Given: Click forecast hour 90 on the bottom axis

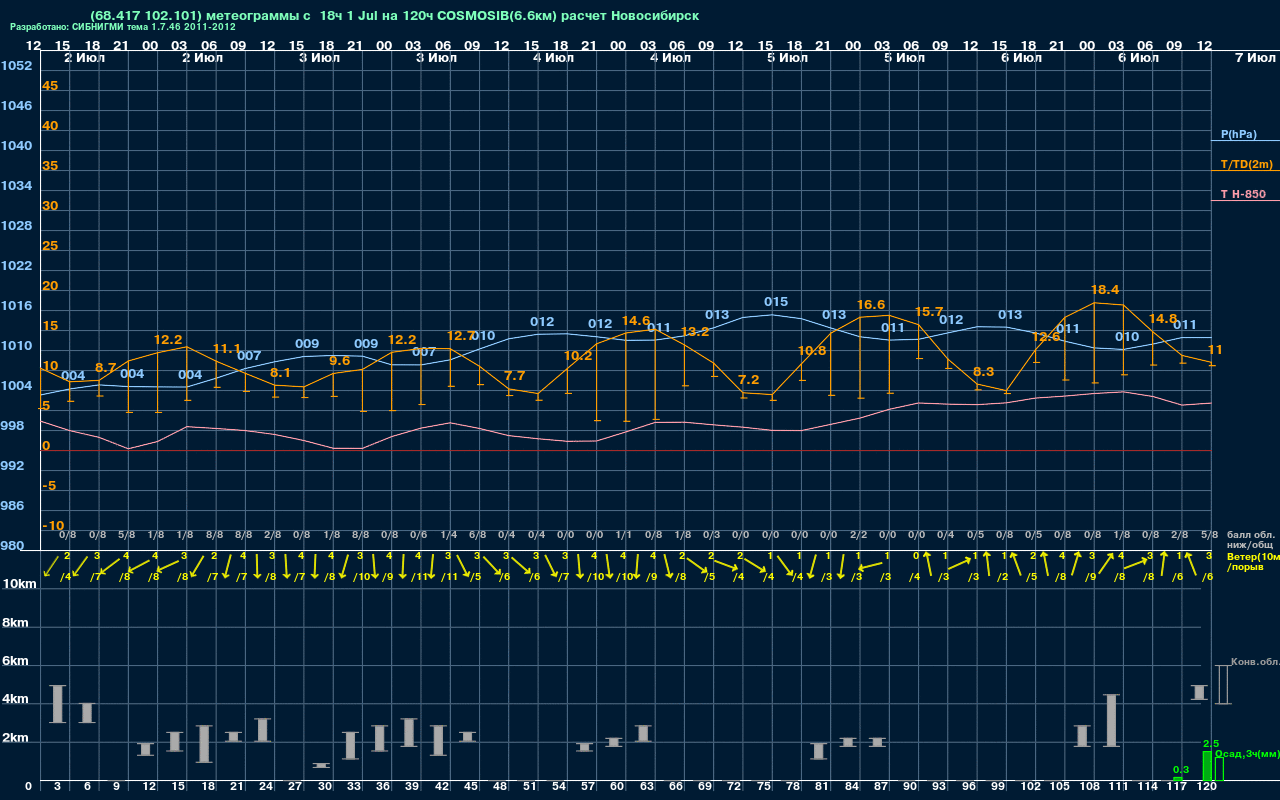Looking at the screenshot, I should tap(910, 788).
